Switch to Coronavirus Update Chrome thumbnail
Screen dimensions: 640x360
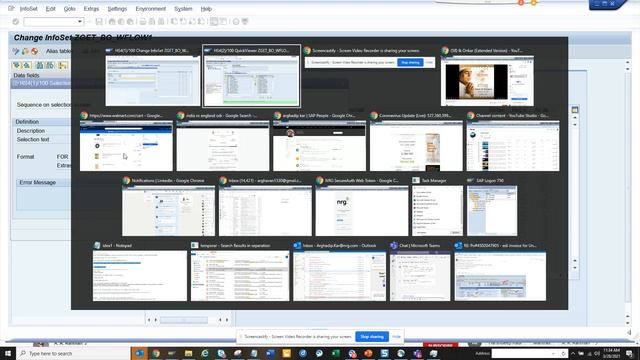pos(416,142)
